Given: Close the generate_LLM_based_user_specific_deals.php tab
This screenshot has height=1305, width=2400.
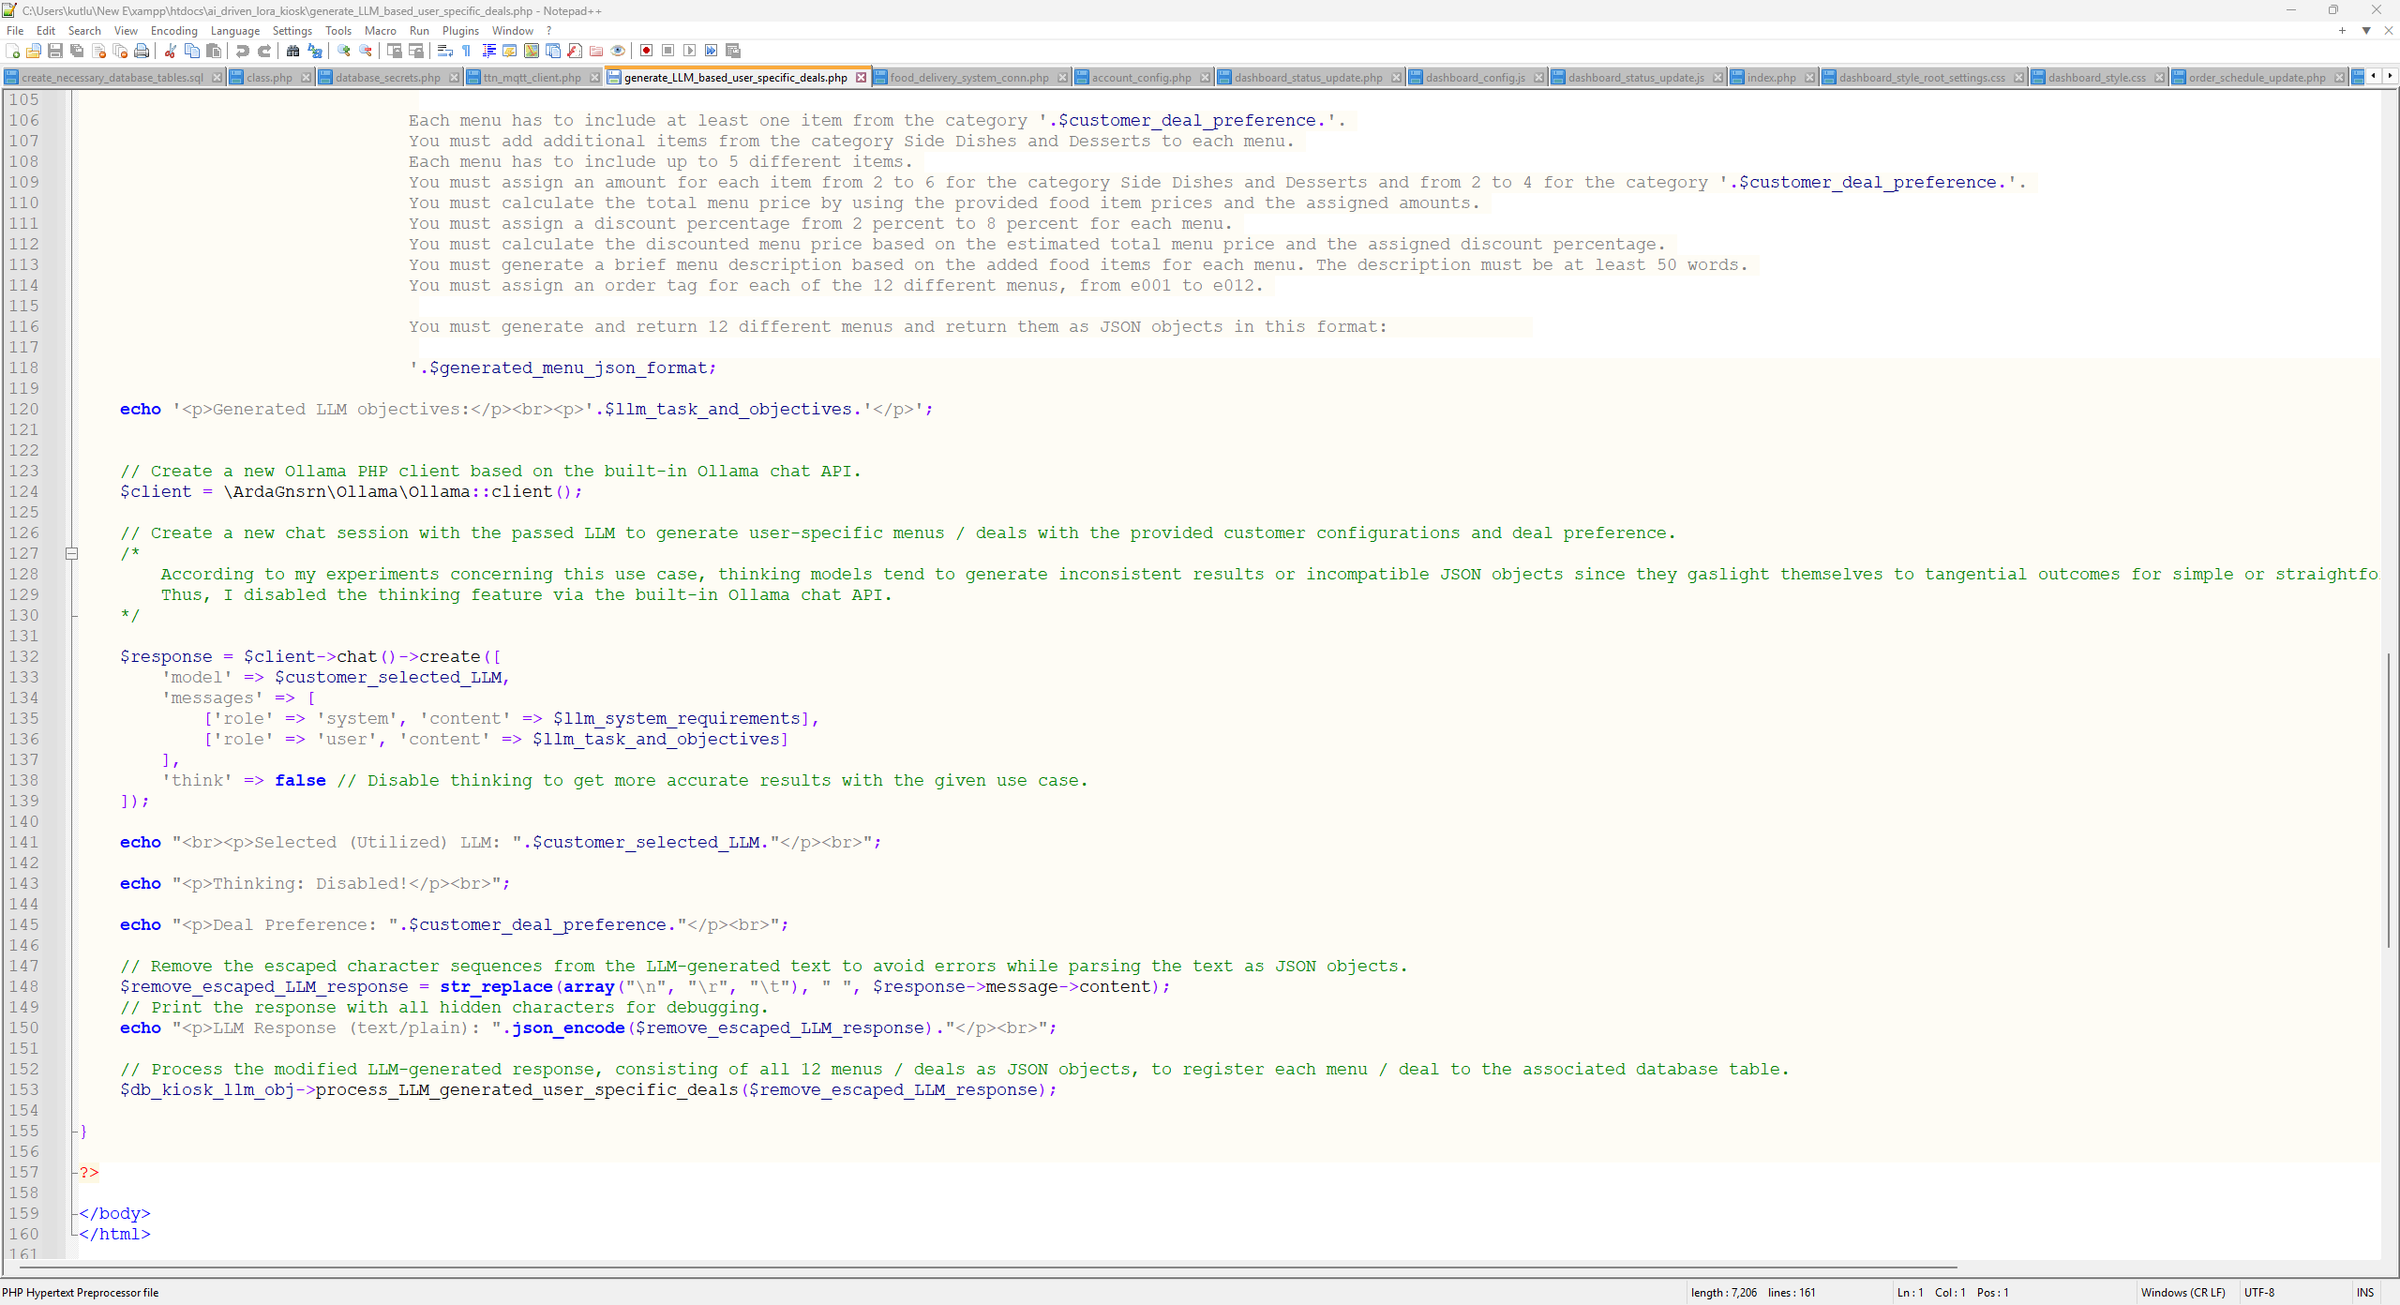Looking at the screenshot, I should tap(860, 77).
